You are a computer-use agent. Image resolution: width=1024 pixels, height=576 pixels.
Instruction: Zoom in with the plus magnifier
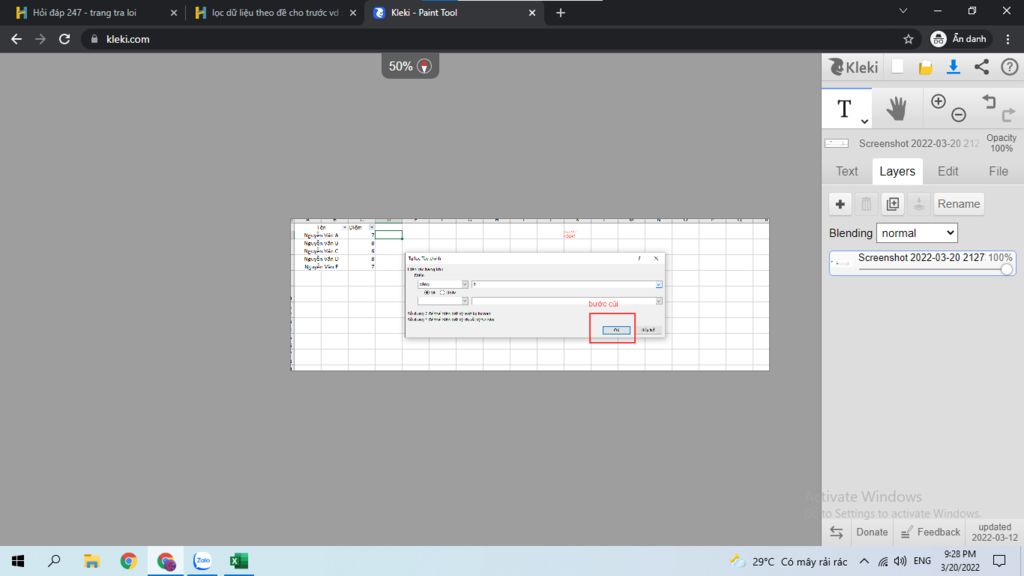[x=938, y=101]
